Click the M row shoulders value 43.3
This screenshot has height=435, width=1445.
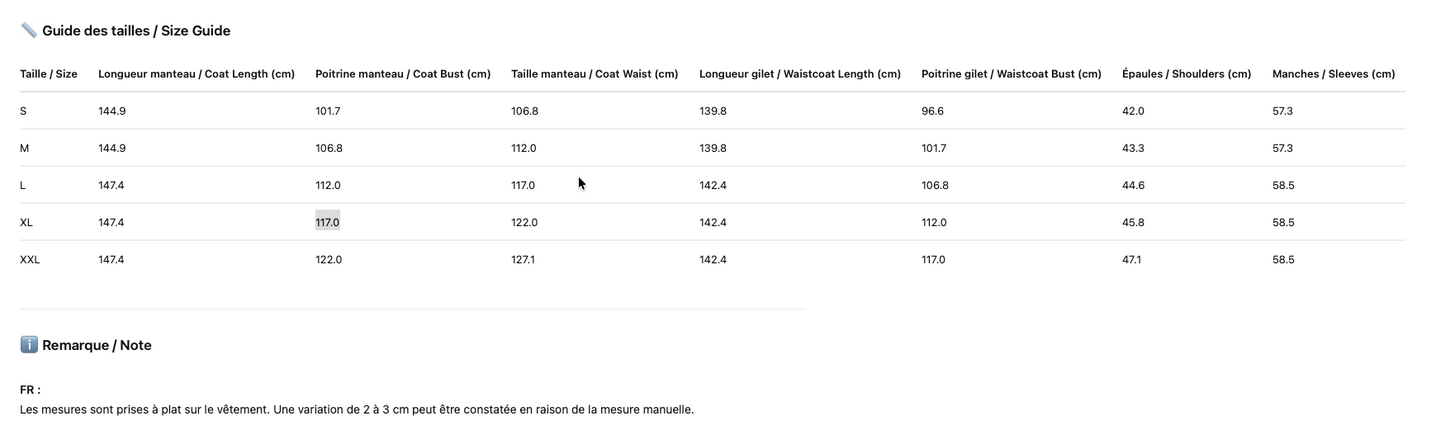pyautogui.click(x=1133, y=148)
